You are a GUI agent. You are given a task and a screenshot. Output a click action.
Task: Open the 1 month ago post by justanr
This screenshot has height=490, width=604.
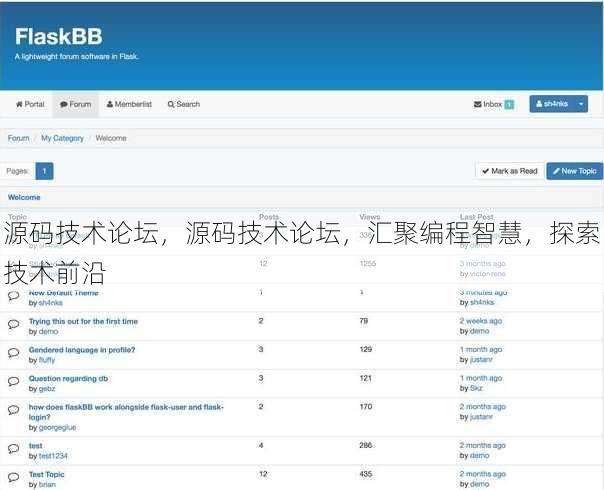[x=481, y=349]
